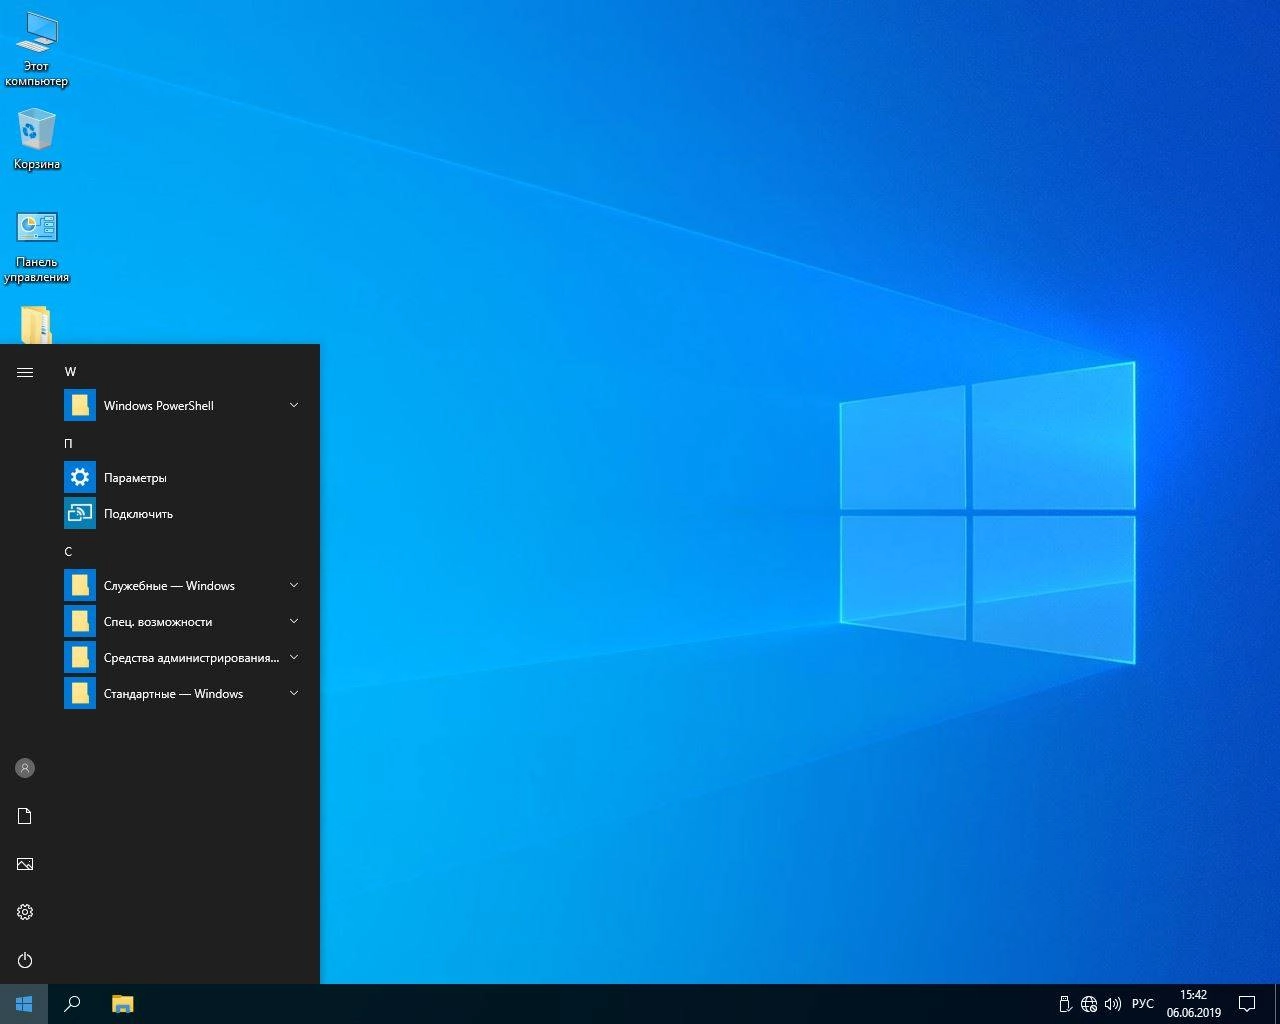
Task: Select the Корзина recycle bin icon
Action: [x=37, y=139]
